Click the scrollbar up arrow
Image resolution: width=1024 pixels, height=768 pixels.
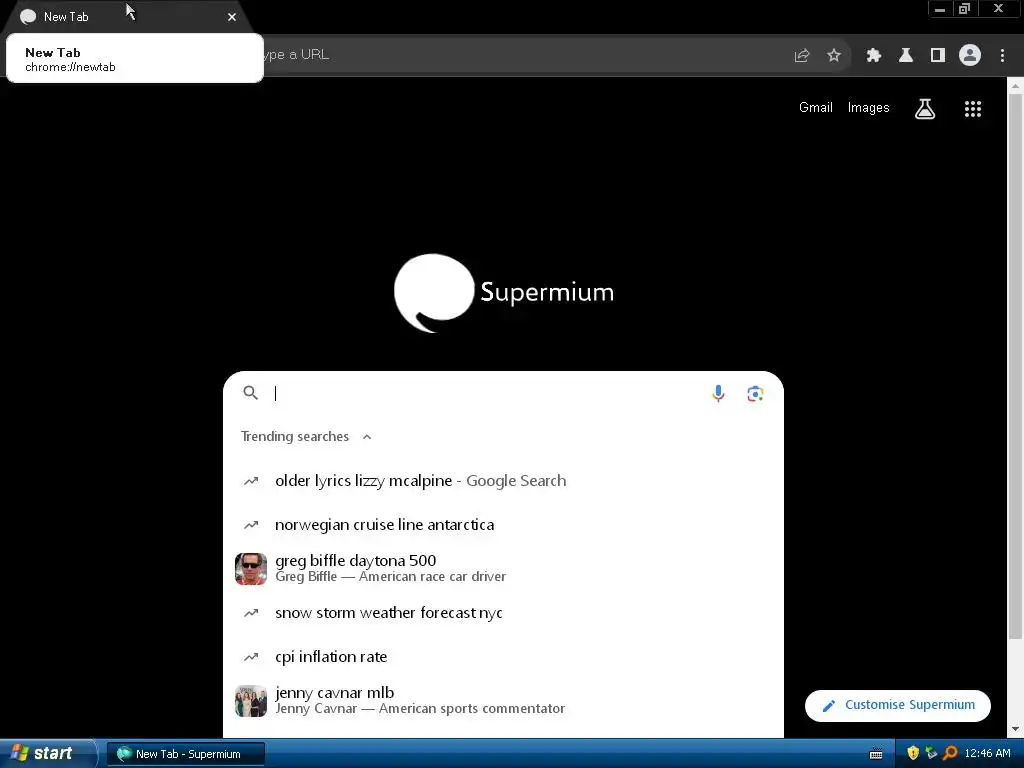tap(1016, 85)
